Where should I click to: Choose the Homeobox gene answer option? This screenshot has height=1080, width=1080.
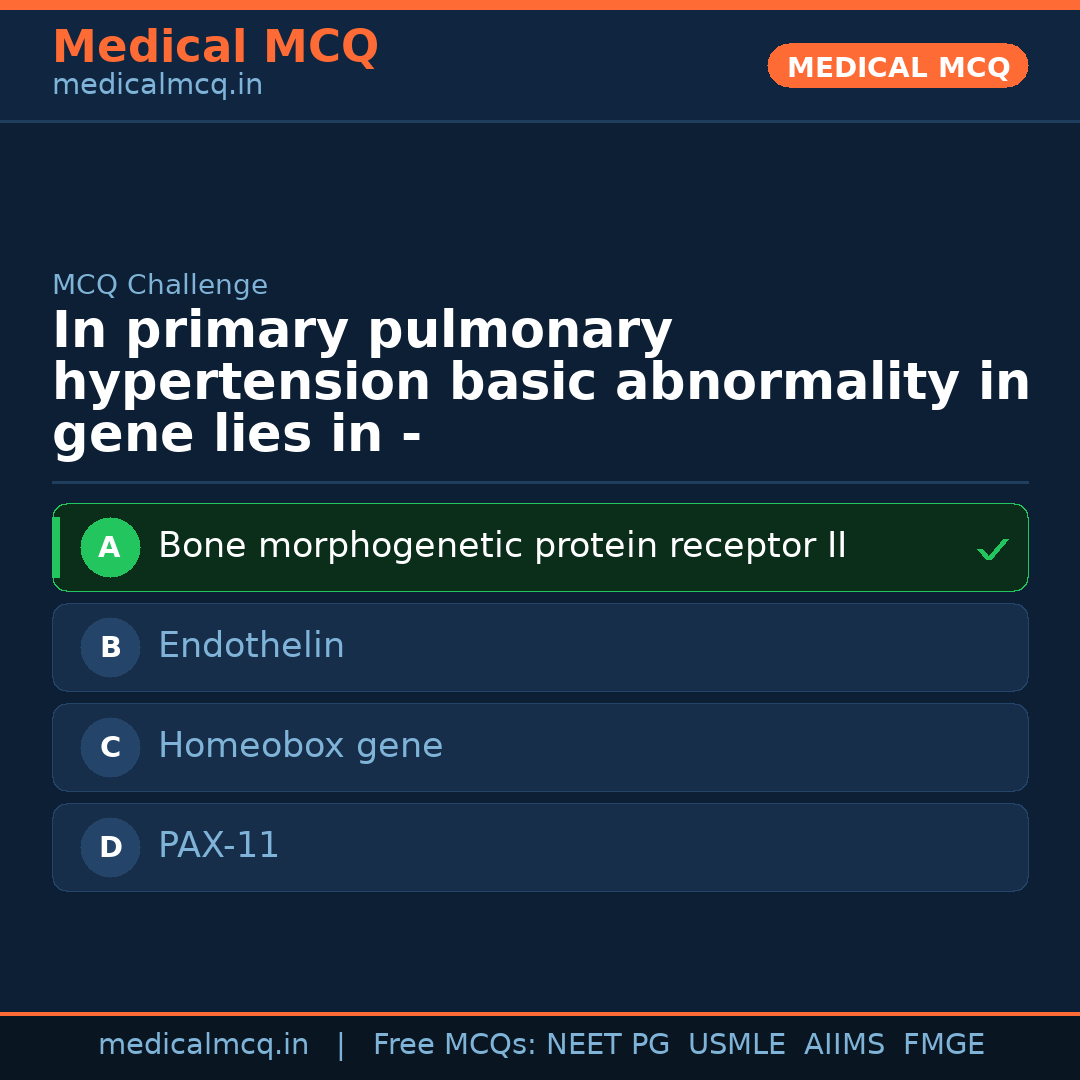300,746
